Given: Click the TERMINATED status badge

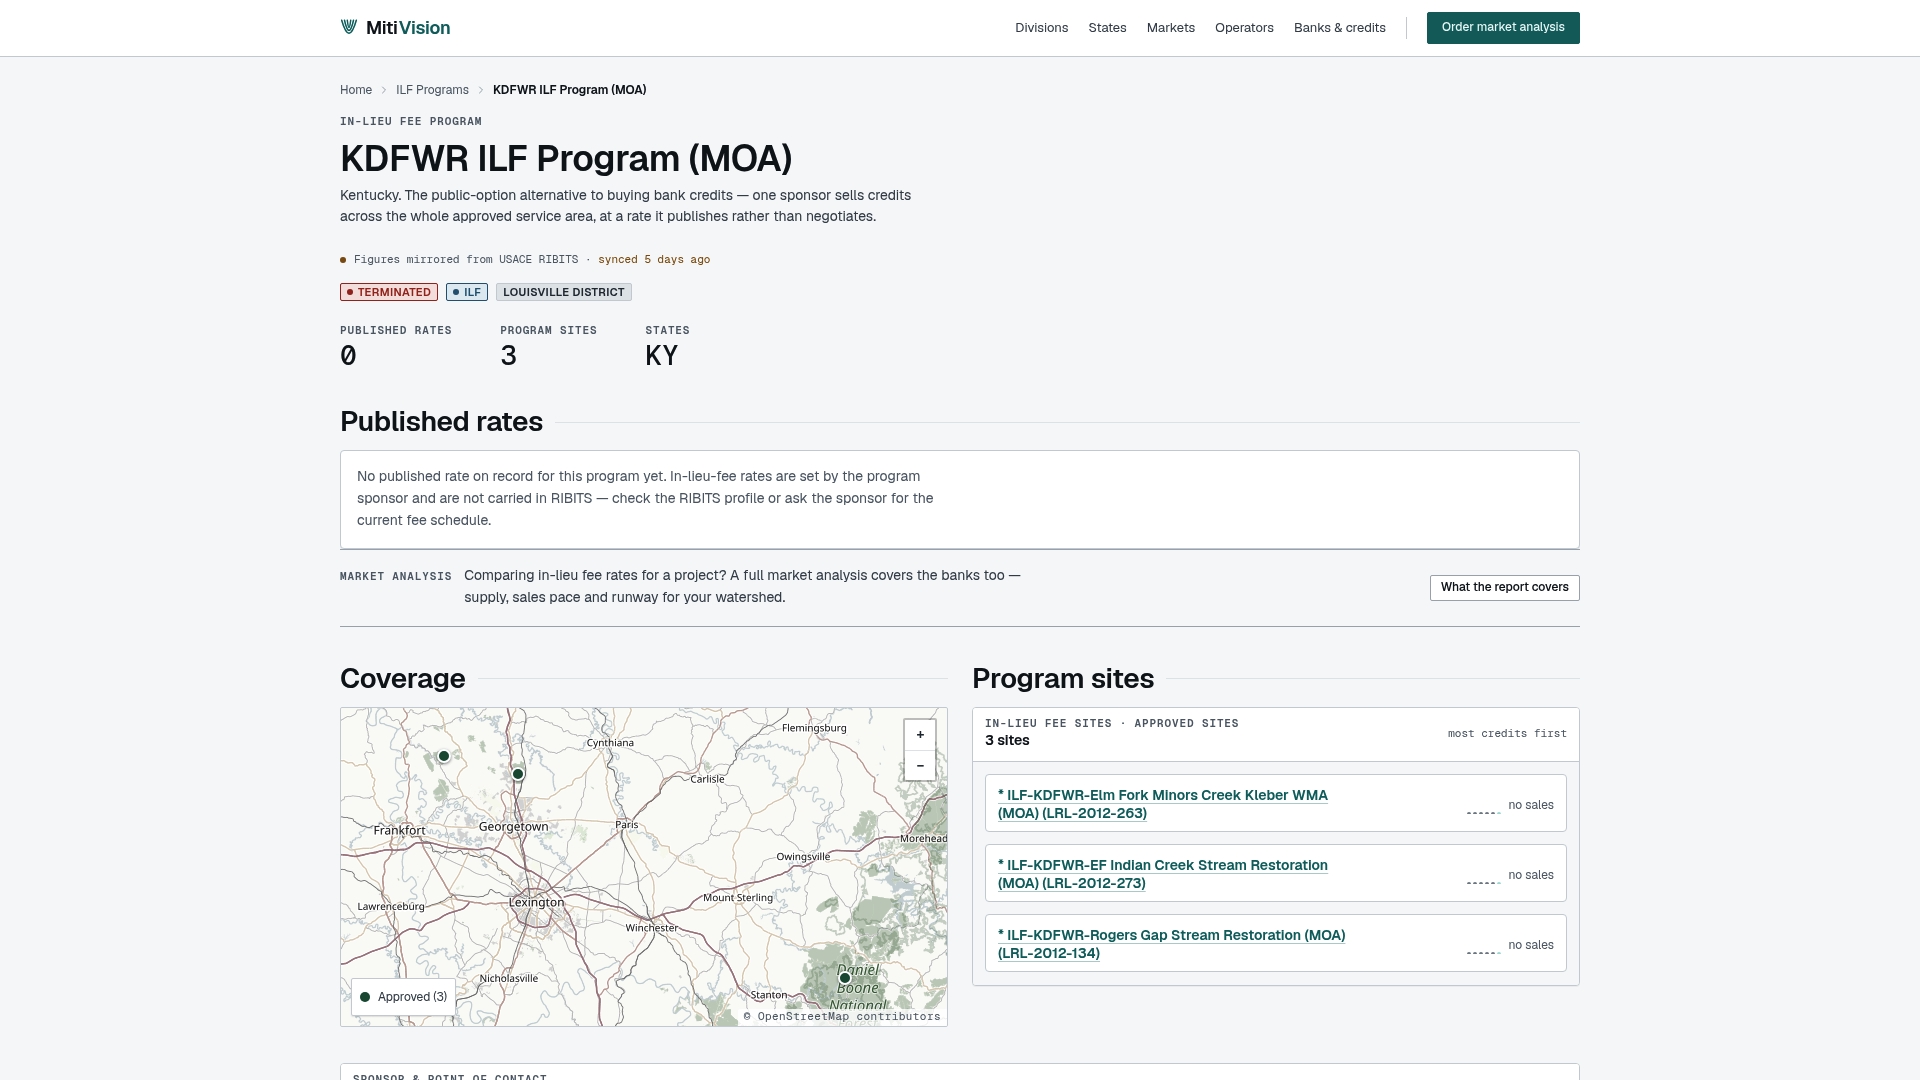Looking at the screenshot, I should (389, 292).
